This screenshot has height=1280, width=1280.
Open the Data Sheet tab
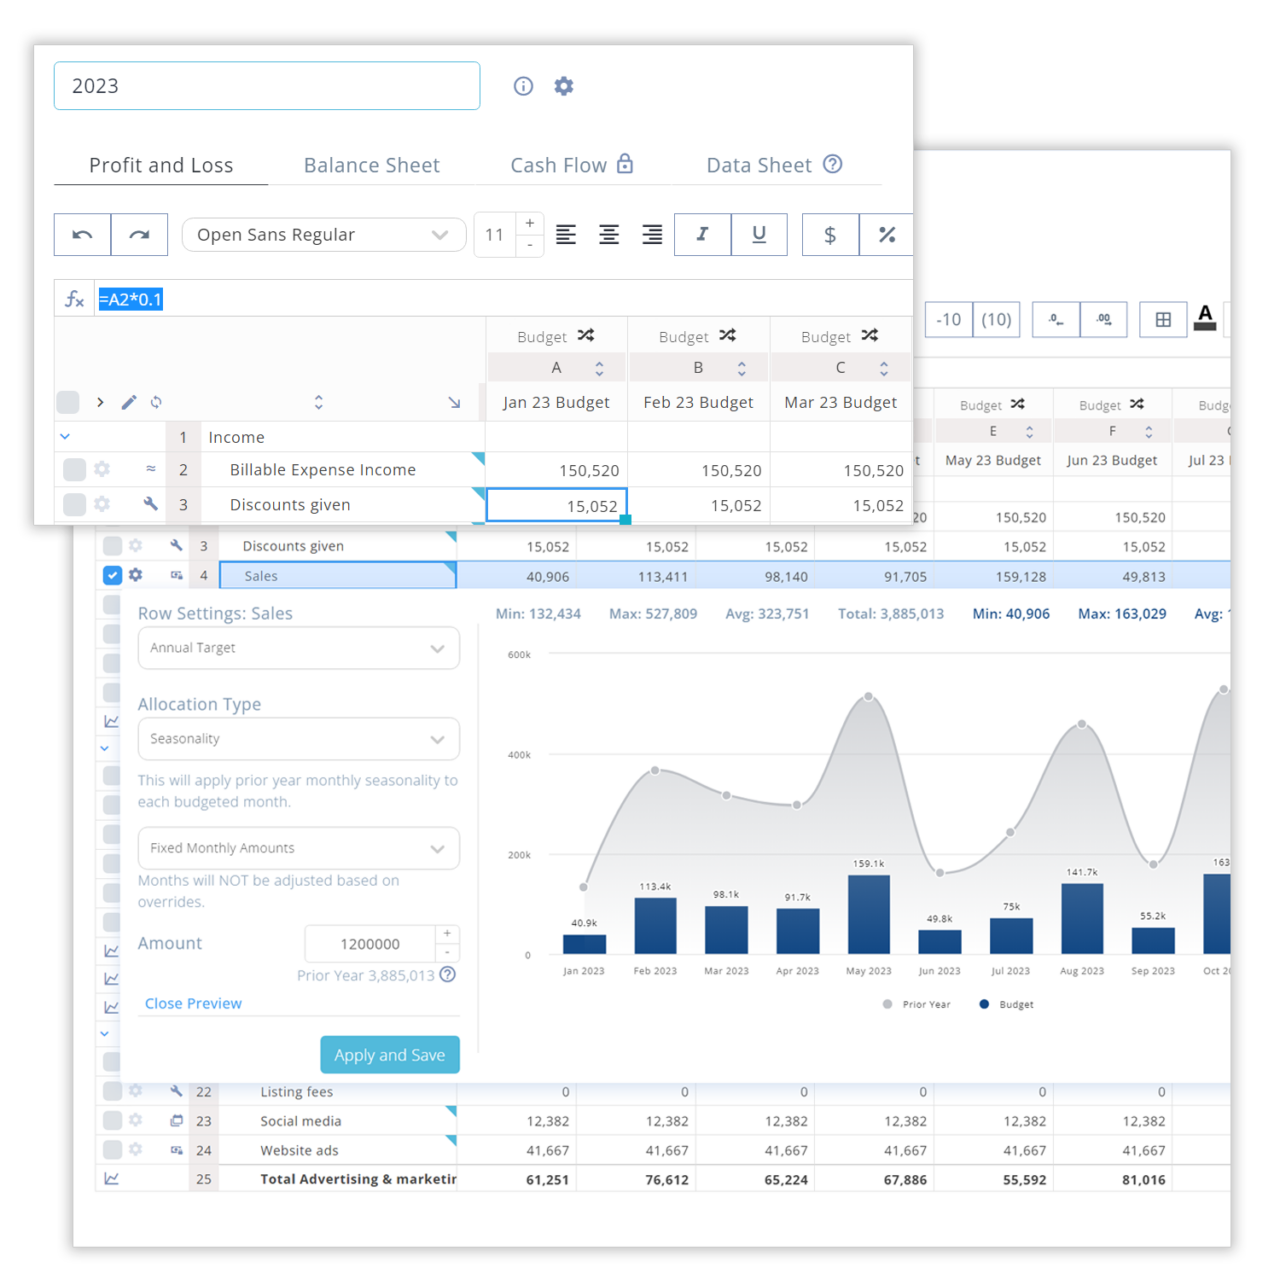click(758, 165)
